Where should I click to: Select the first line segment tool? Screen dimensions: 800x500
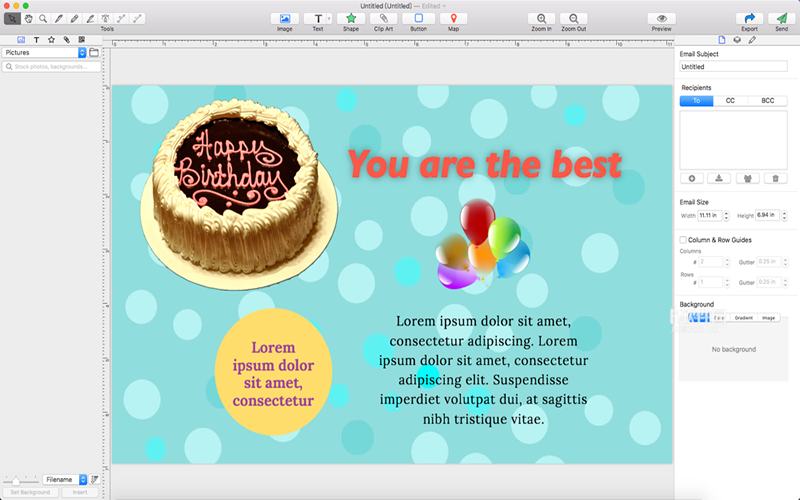(121, 19)
